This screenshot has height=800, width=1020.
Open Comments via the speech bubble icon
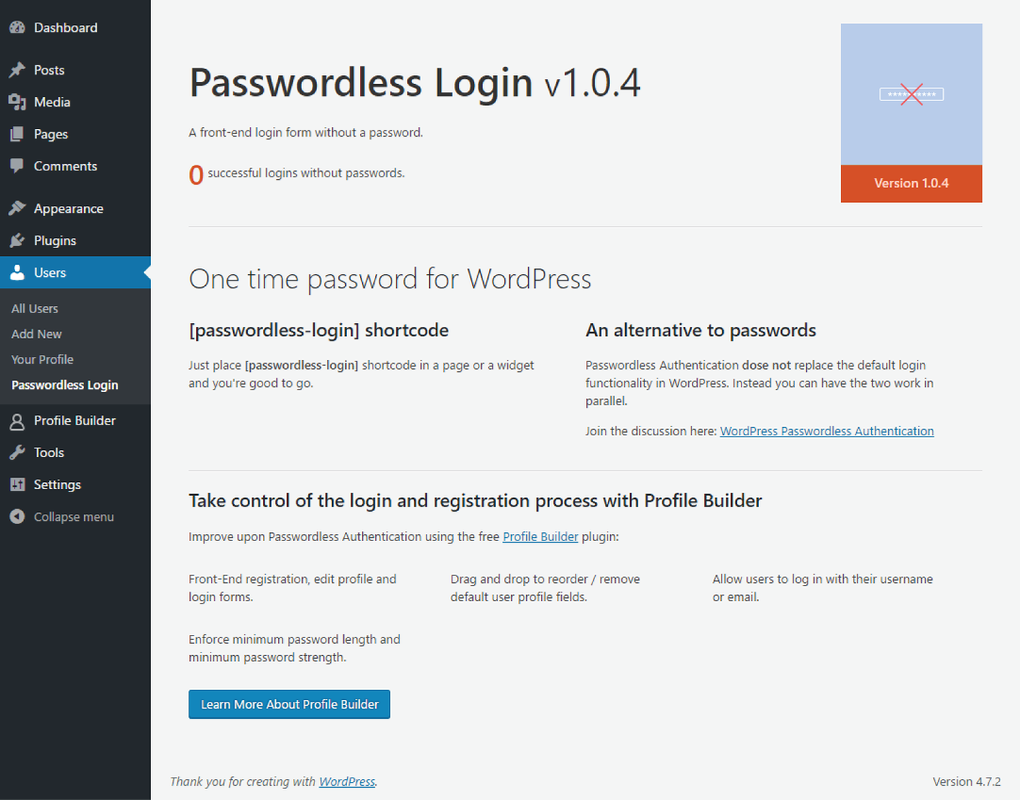point(16,166)
